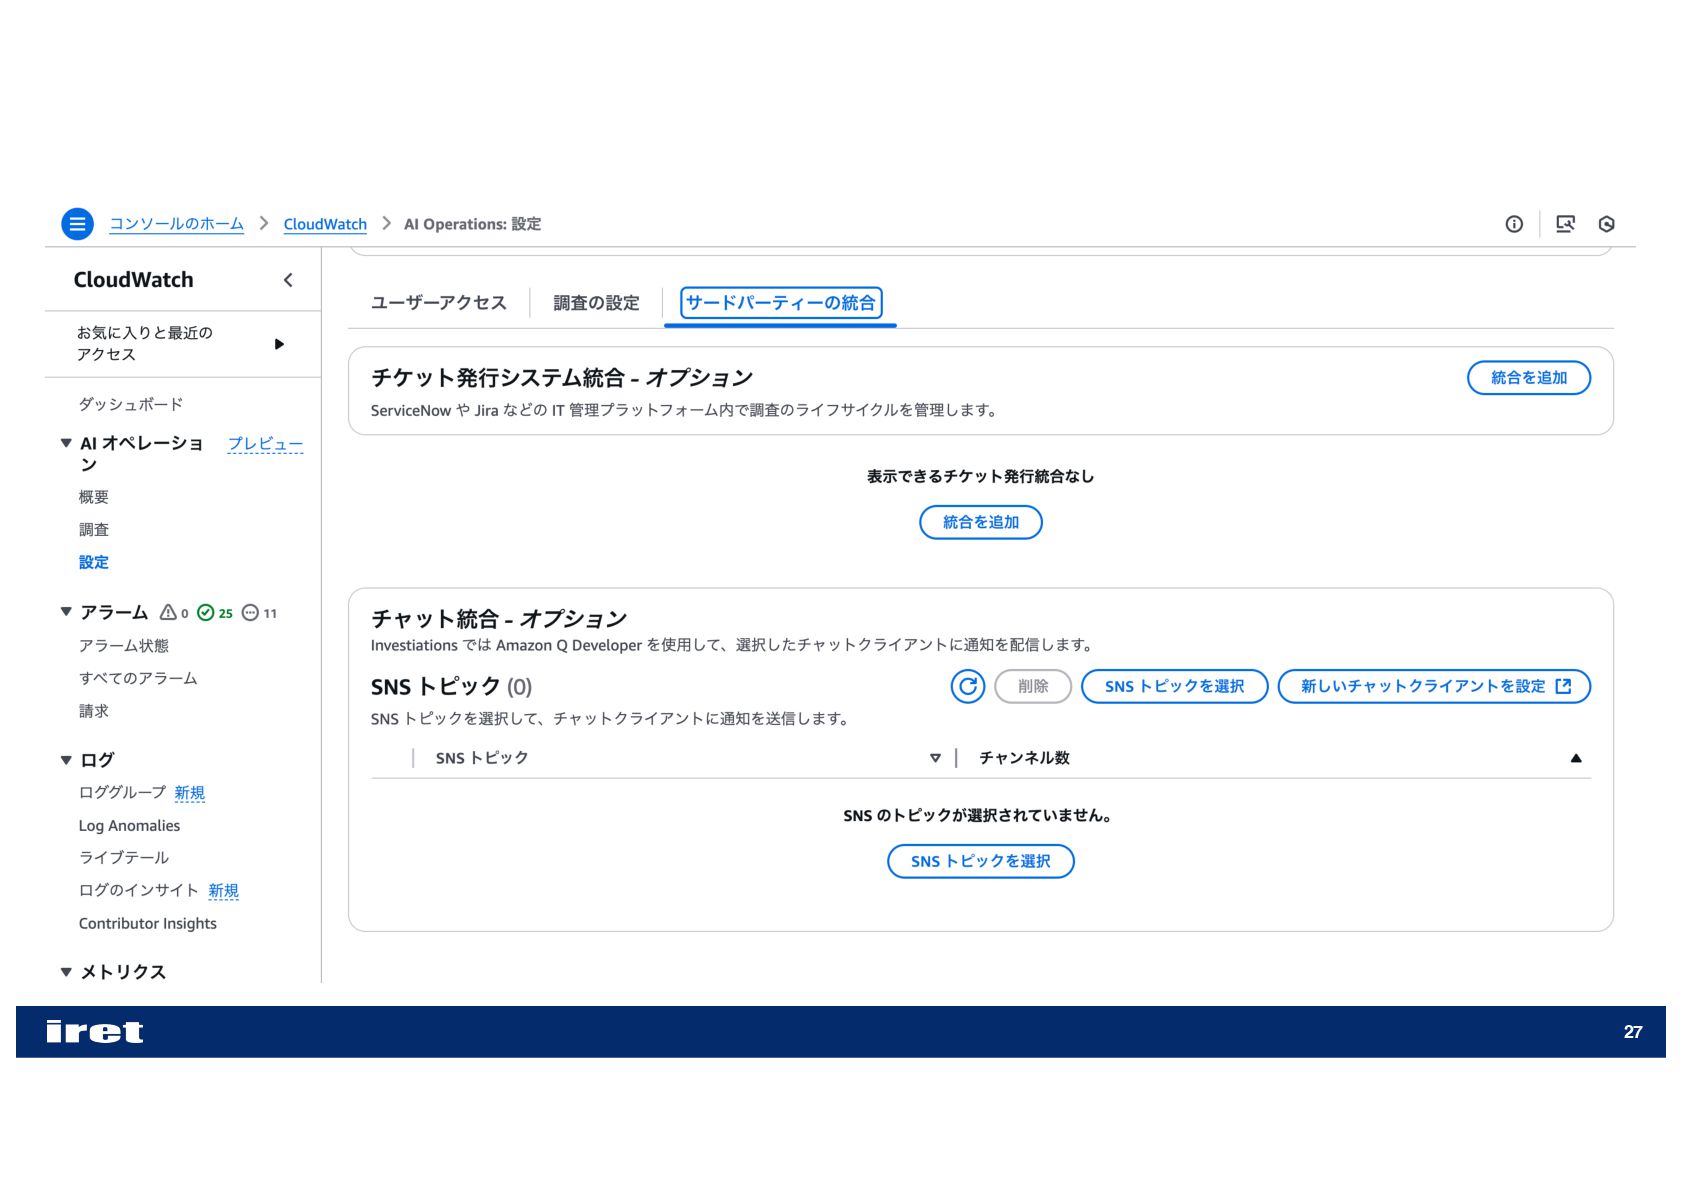Click the プレビュー link in sidebar
Image resolution: width=1683 pixels, height=1190 pixels.
tap(265, 443)
